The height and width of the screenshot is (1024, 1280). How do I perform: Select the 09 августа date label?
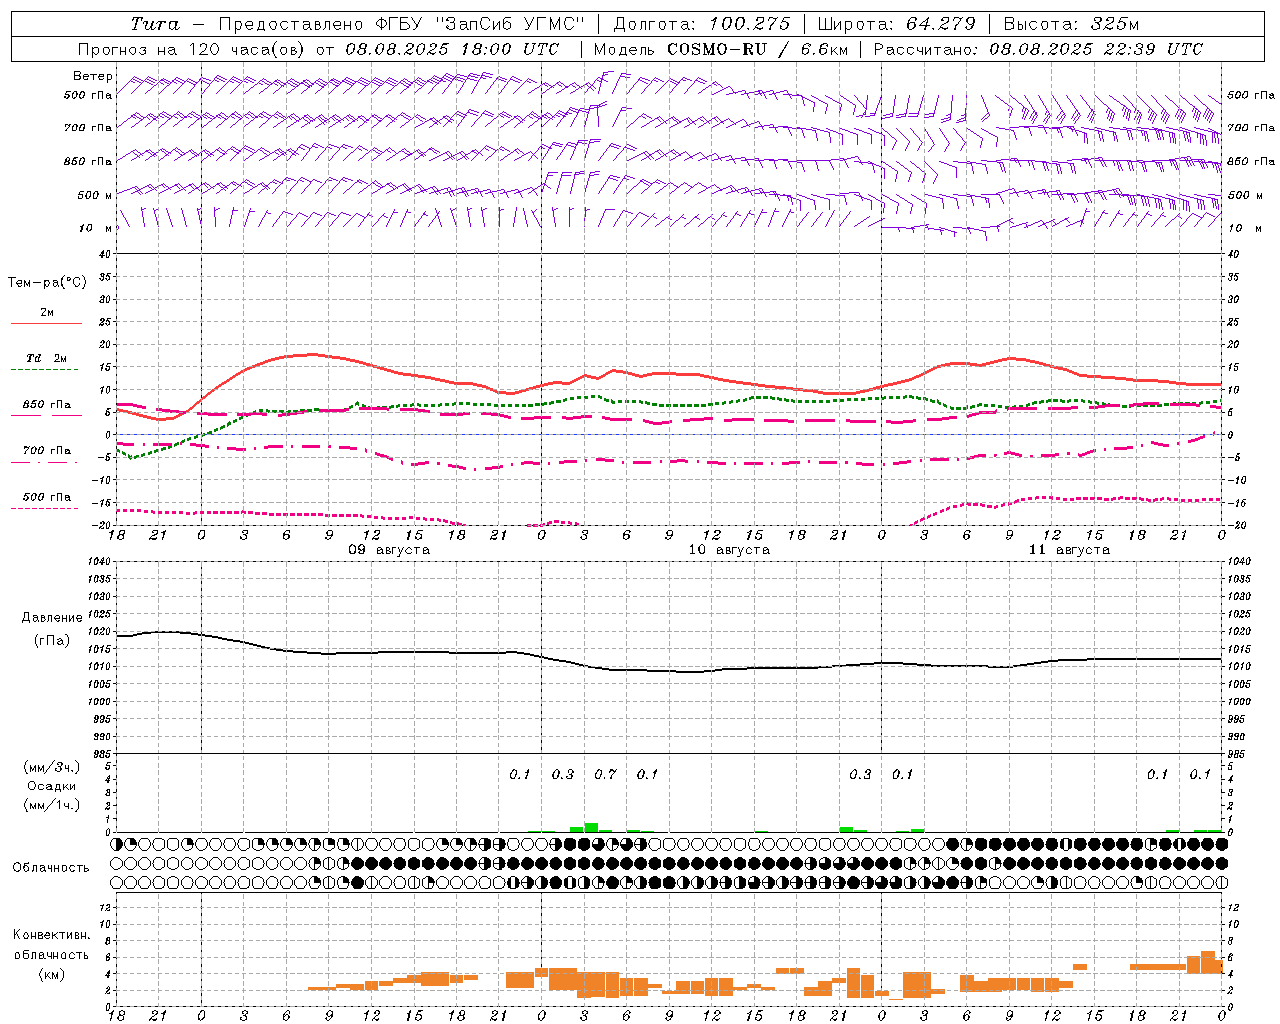[x=389, y=550]
